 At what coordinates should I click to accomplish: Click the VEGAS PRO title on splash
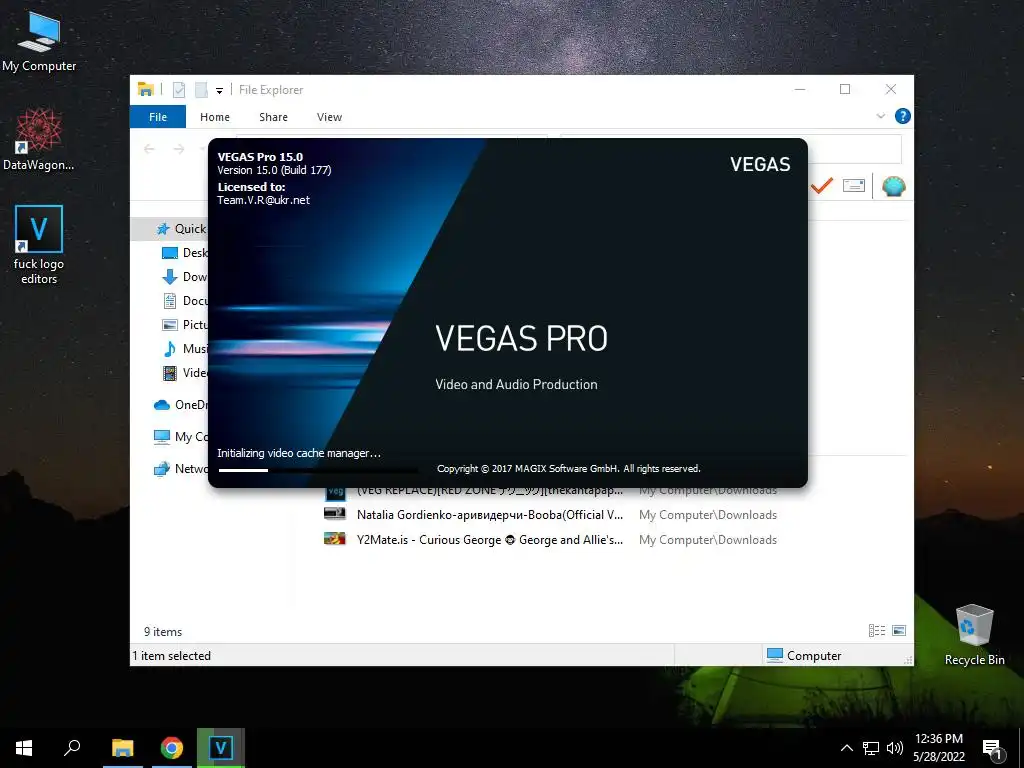click(x=521, y=338)
